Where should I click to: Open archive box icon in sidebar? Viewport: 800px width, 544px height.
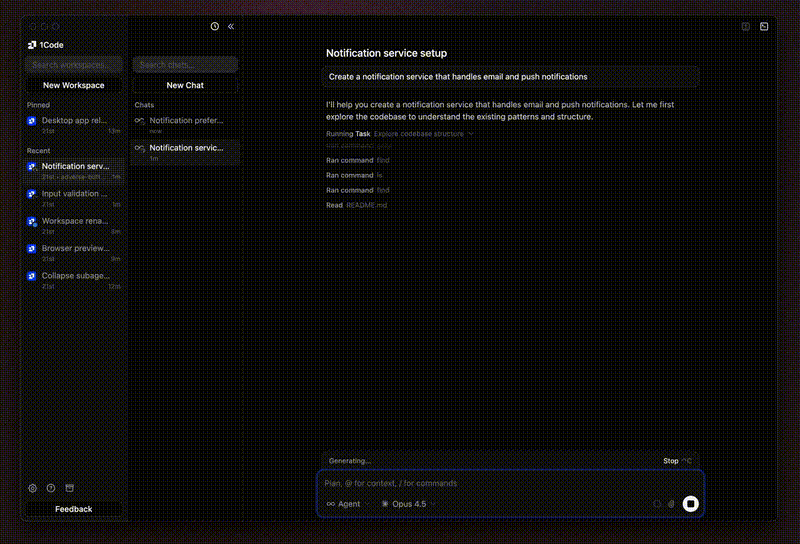(70, 488)
